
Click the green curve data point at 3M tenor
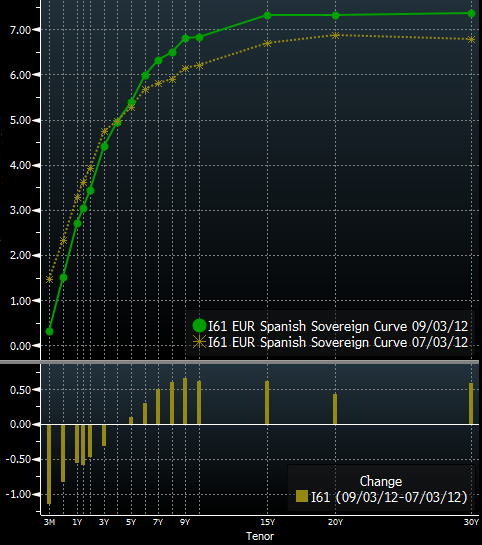point(50,331)
